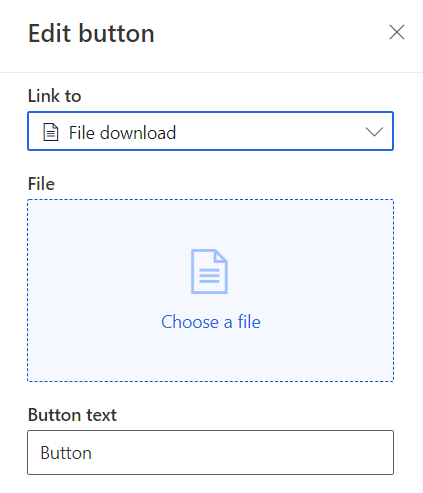
Task: Select the File download option text
Action: click(x=122, y=133)
